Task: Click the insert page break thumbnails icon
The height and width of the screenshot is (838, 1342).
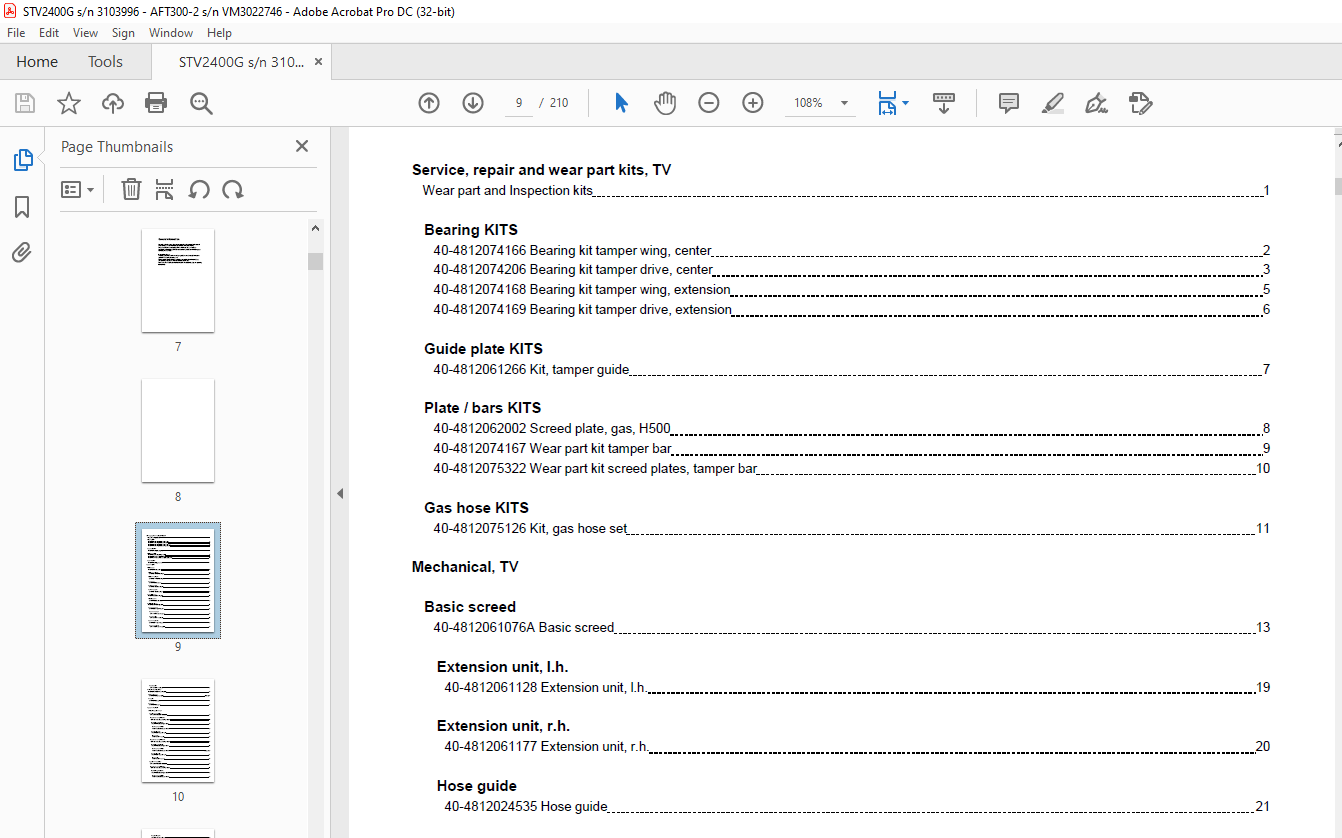Action: coord(165,189)
